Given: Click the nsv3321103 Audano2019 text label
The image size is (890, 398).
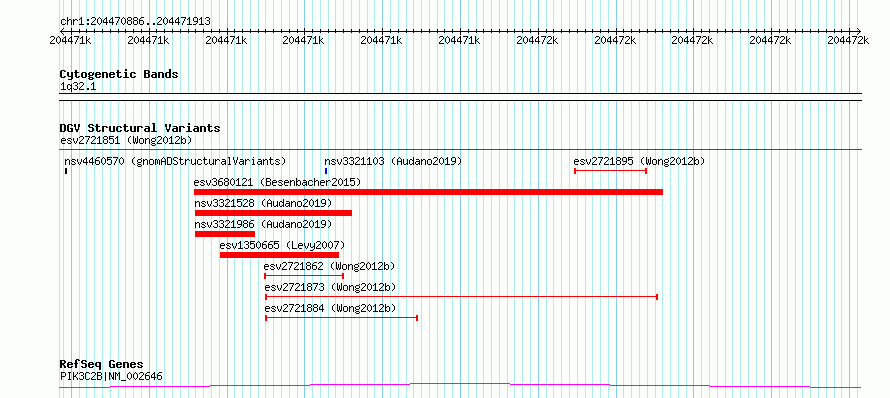Looking at the screenshot, I should click(393, 161).
